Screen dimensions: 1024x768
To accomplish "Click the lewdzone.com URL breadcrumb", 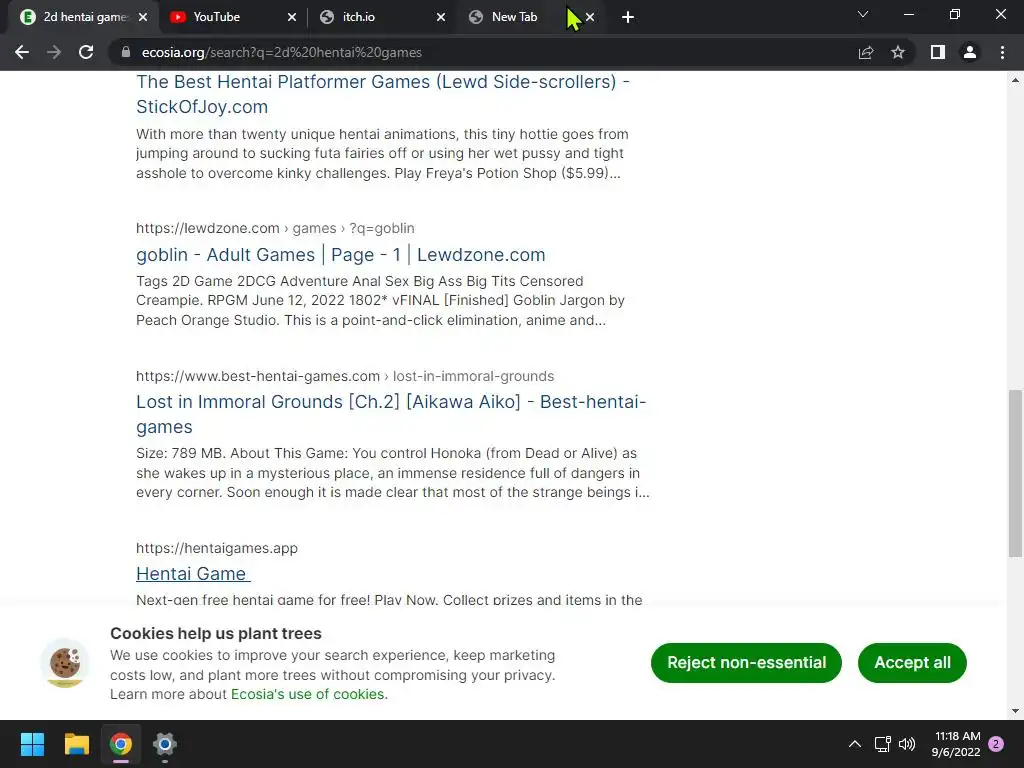I will (275, 228).
